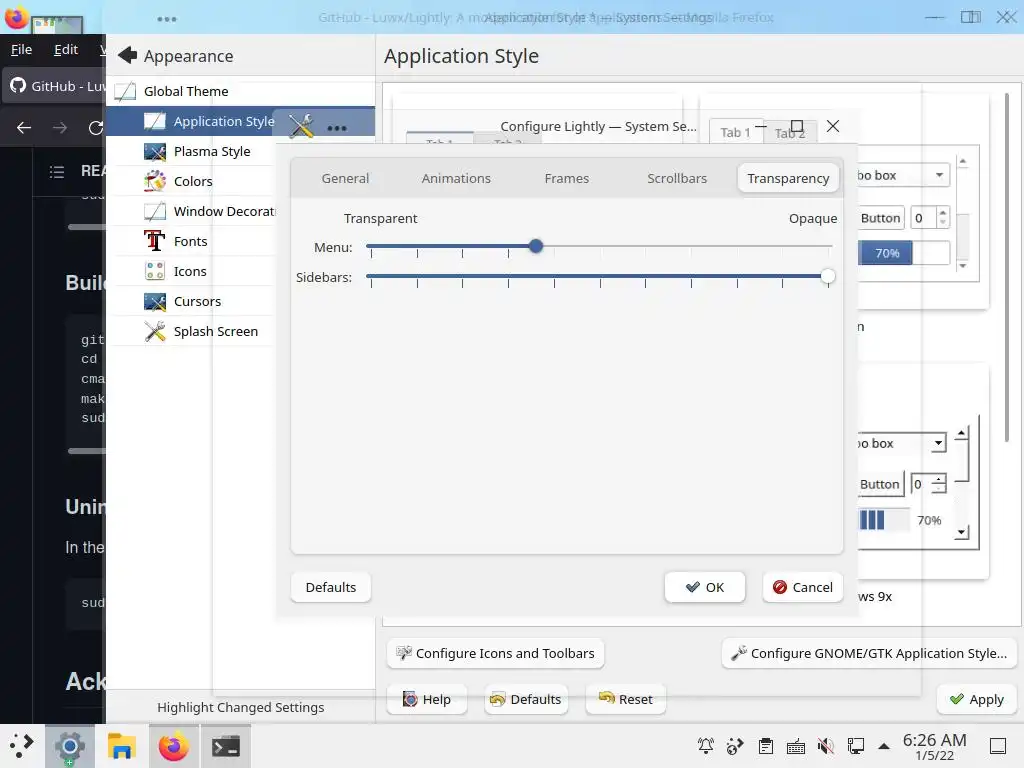Image resolution: width=1024 pixels, height=768 pixels.
Task: Toggle Highlight Changed Settings
Action: pos(240,707)
